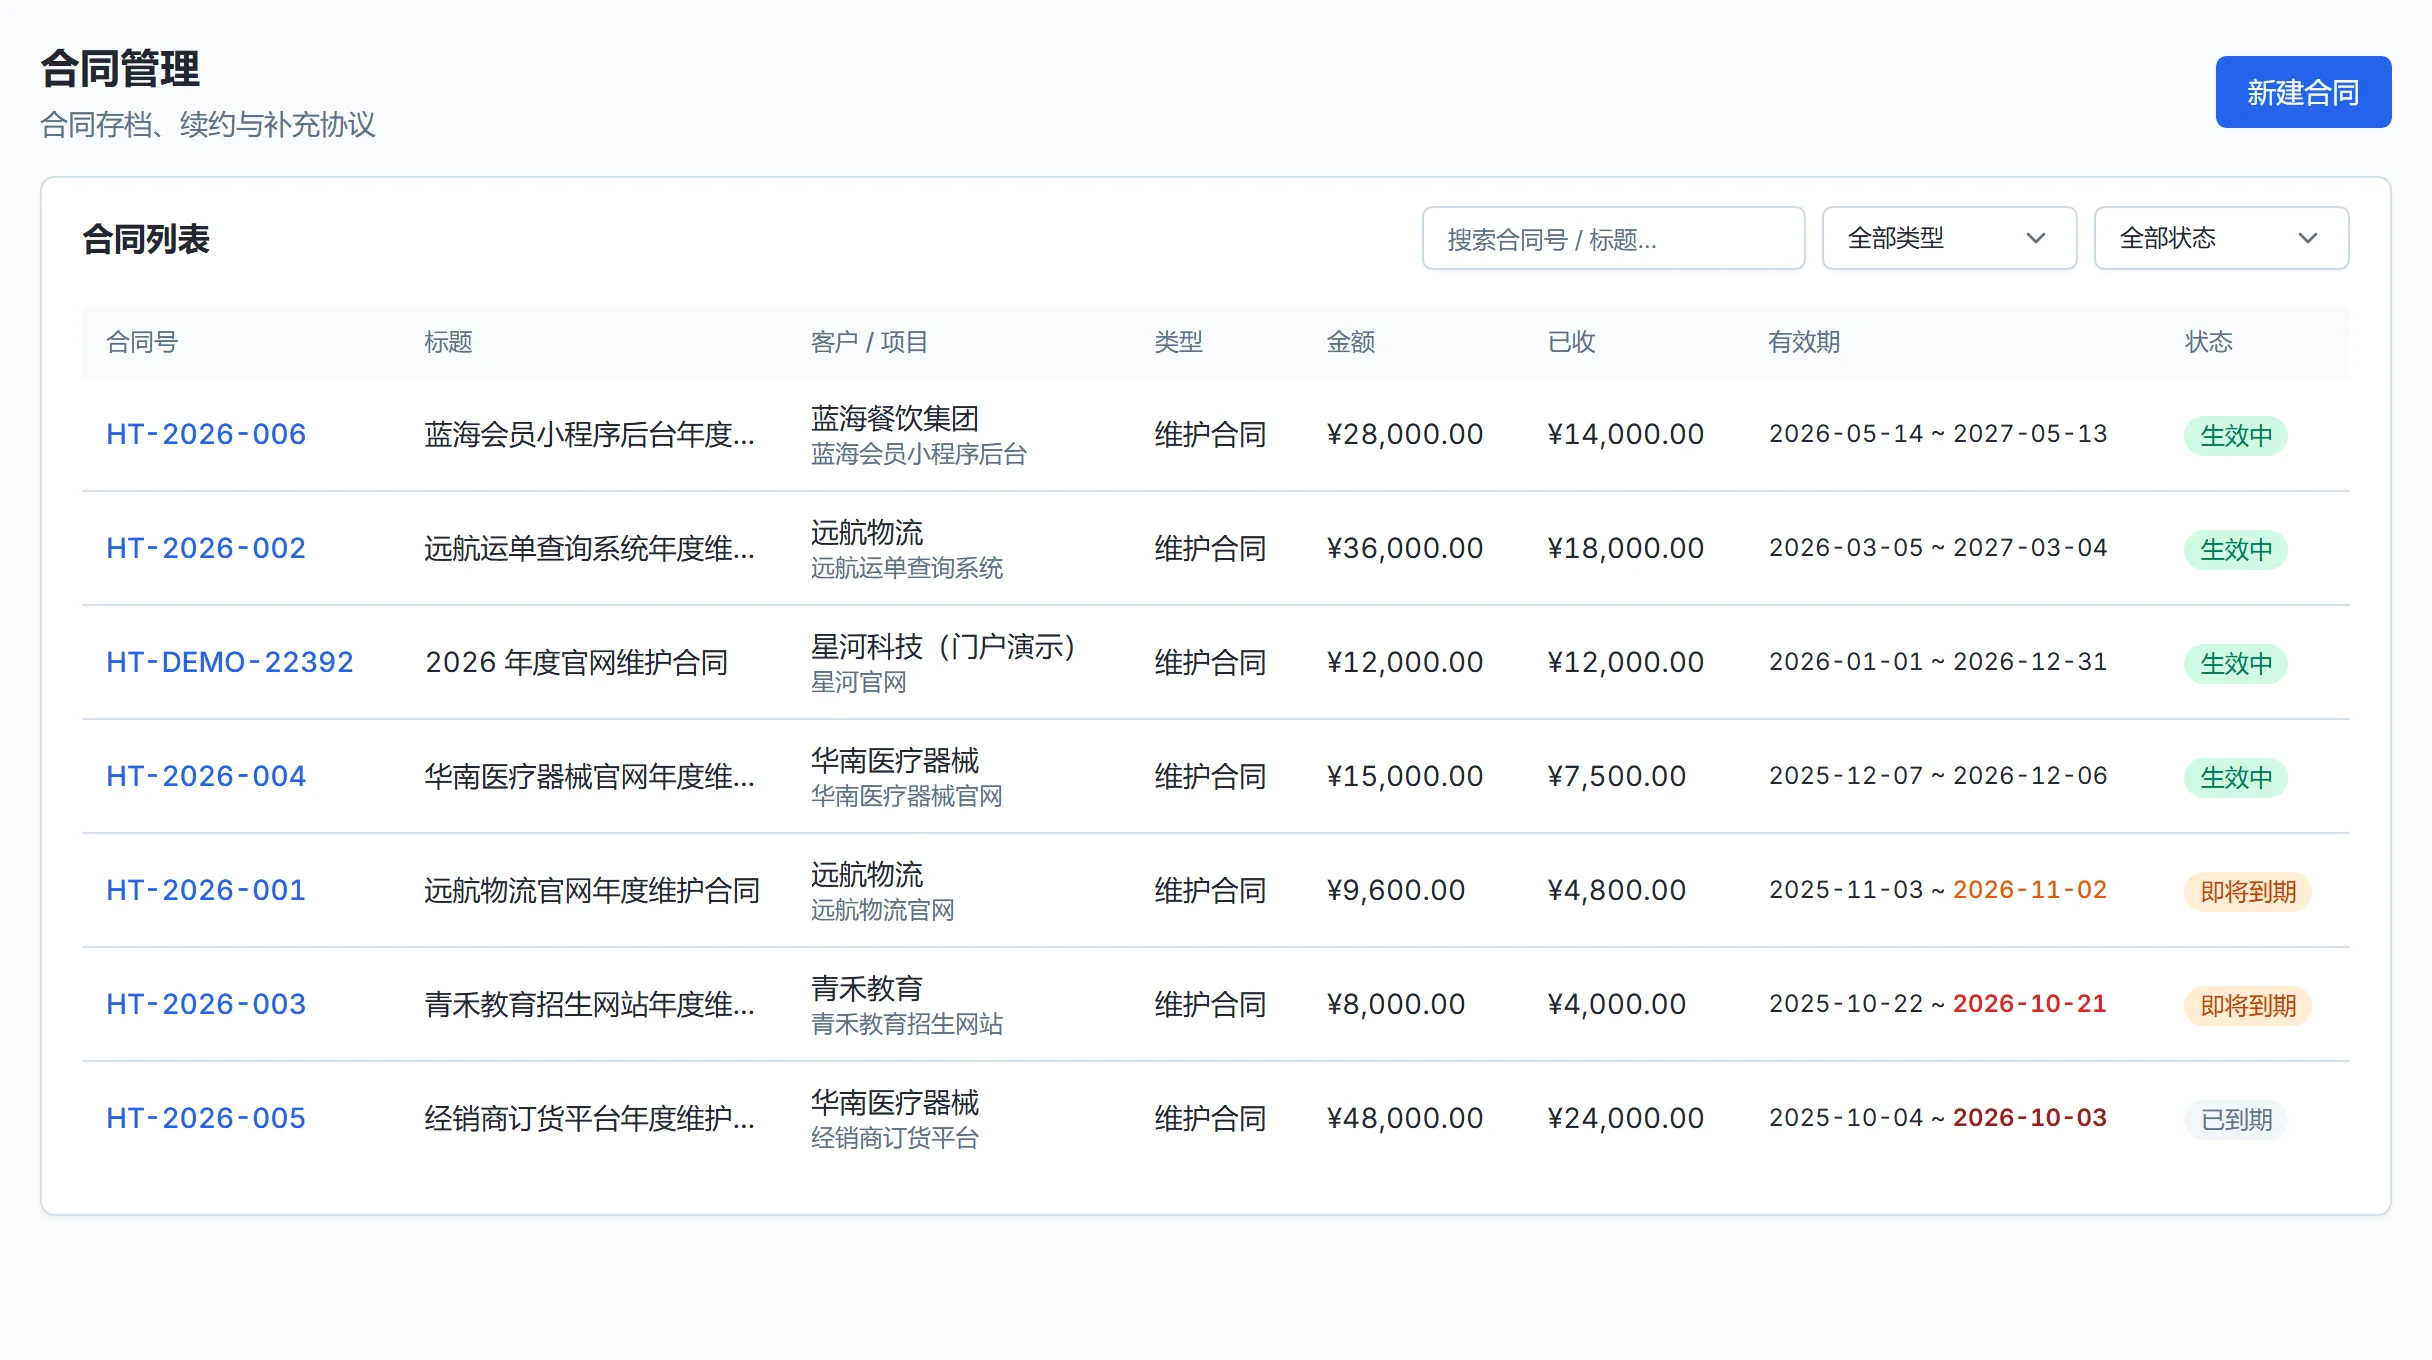Viewport: 2432px width, 1360px height.
Task: Click the red expiry date 2026-10-03
Action: tap(2030, 1118)
